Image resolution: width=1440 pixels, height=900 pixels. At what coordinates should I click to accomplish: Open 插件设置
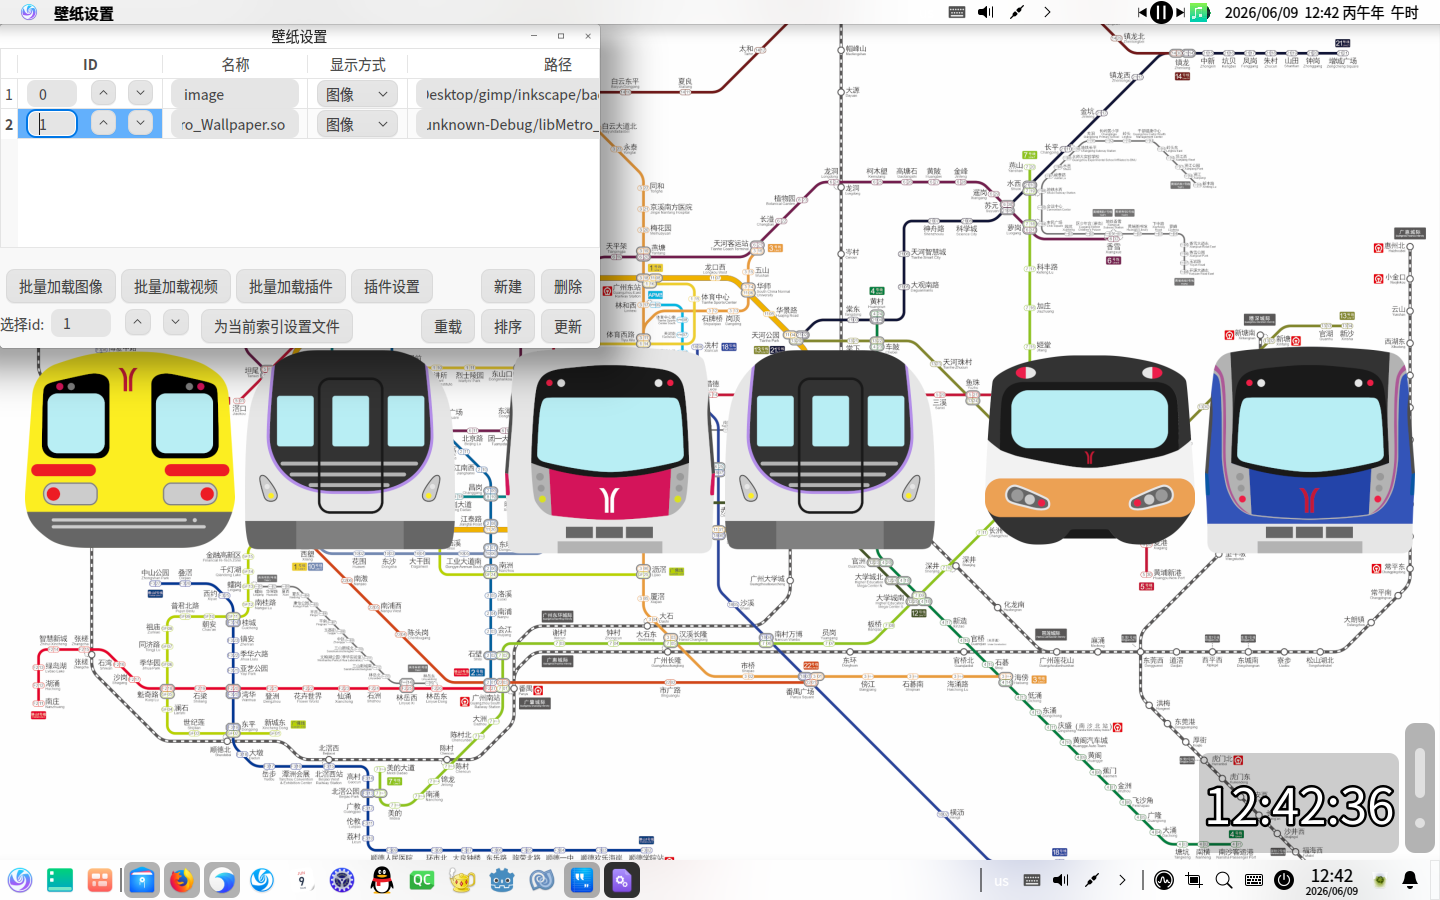pyautogui.click(x=392, y=287)
